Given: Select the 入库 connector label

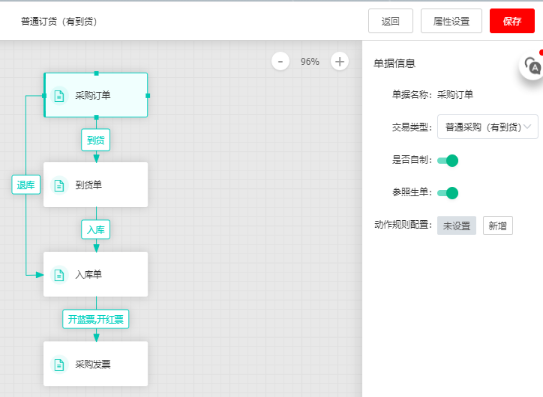Looking at the screenshot, I should [x=96, y=229].
